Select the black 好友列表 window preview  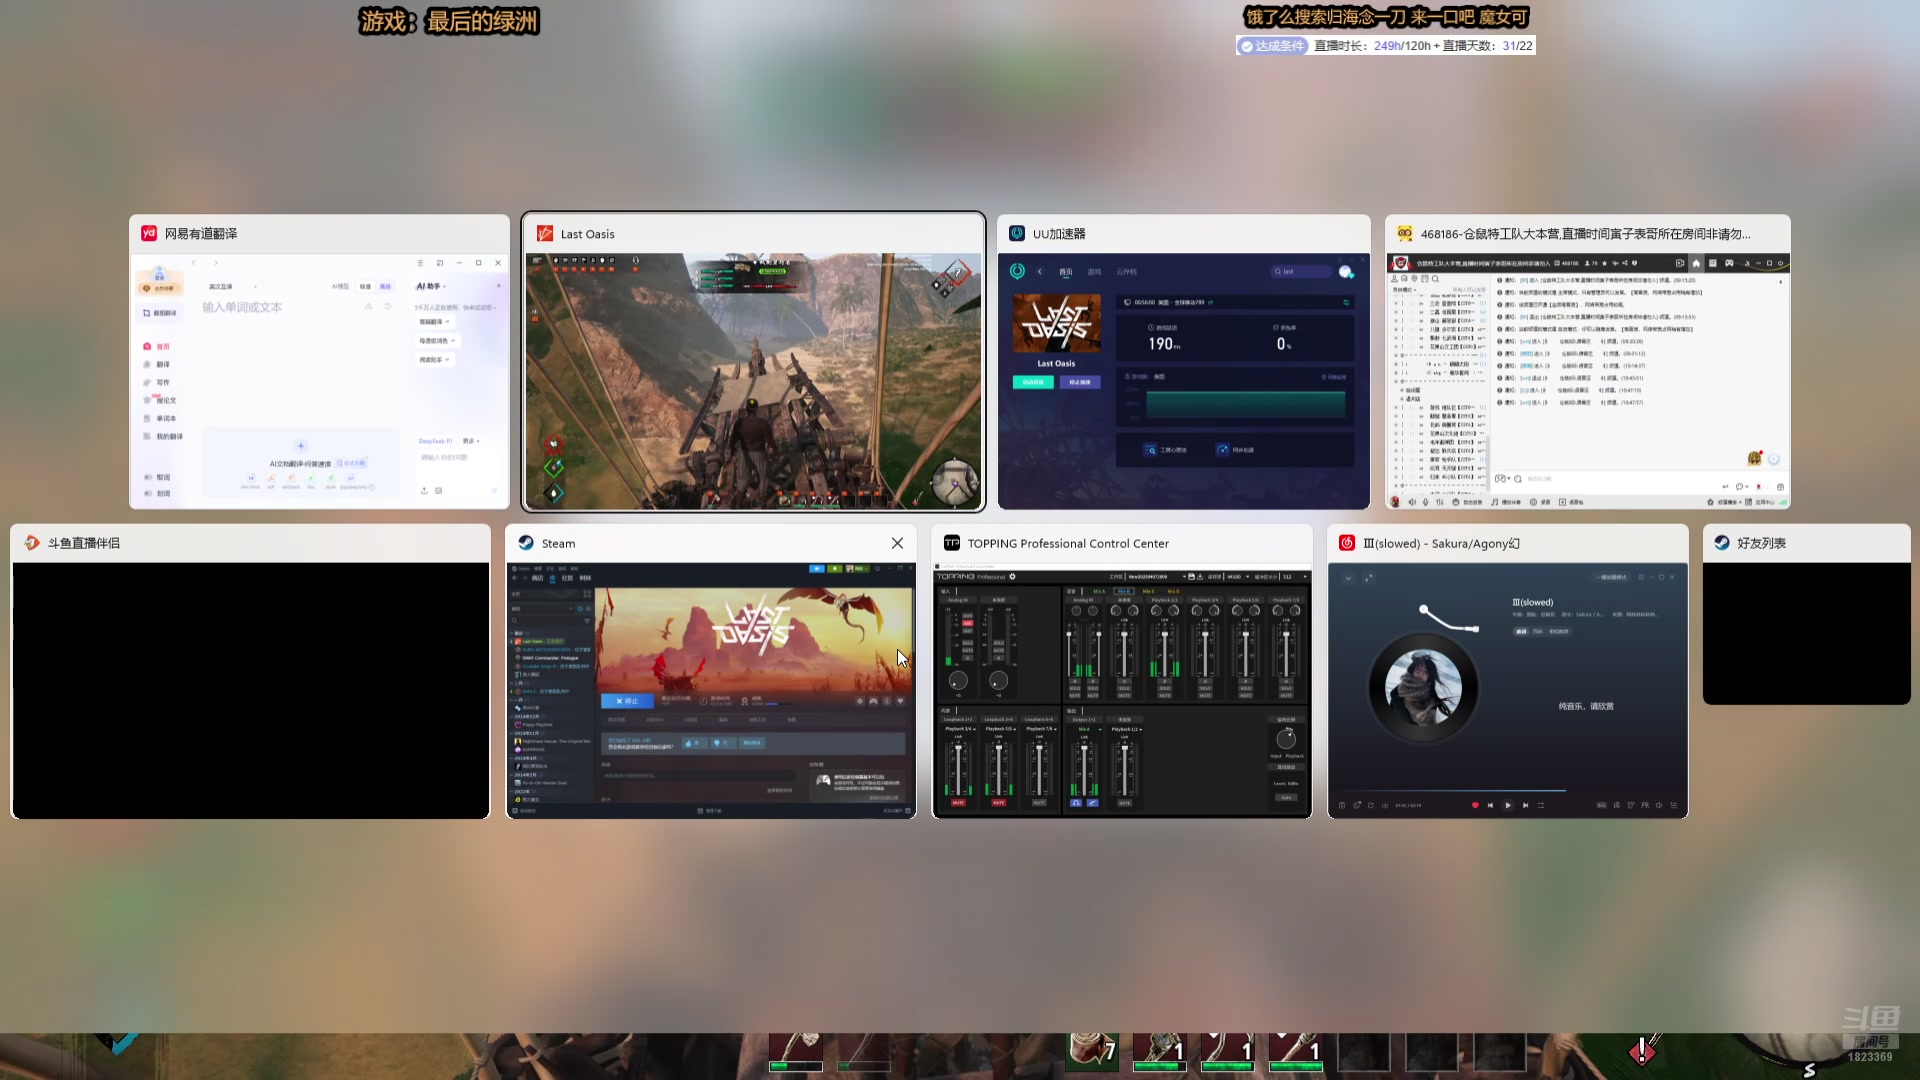pyautogui.click(x=1807, y=633)
